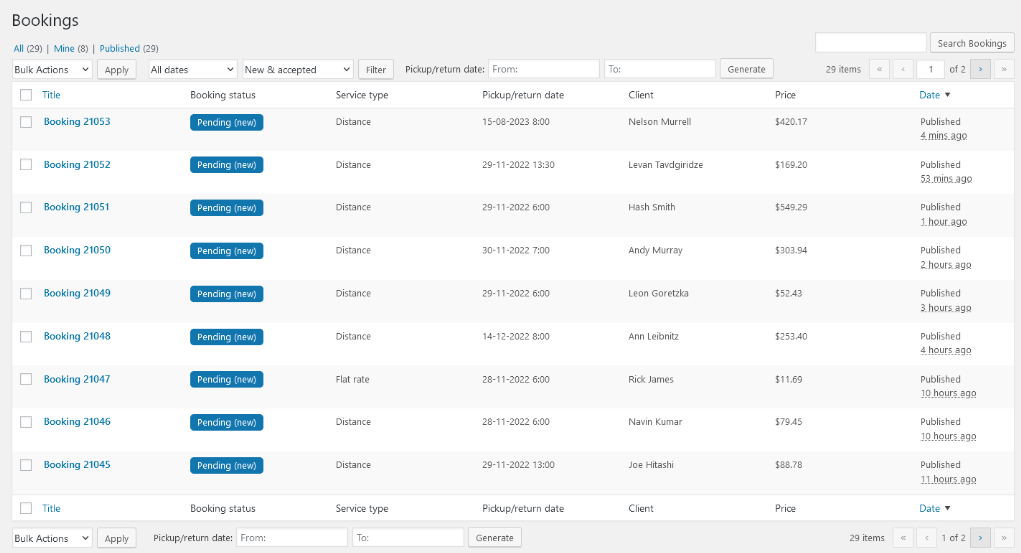Click client name Levan Tavdgiridze

(x=665, y=165)
